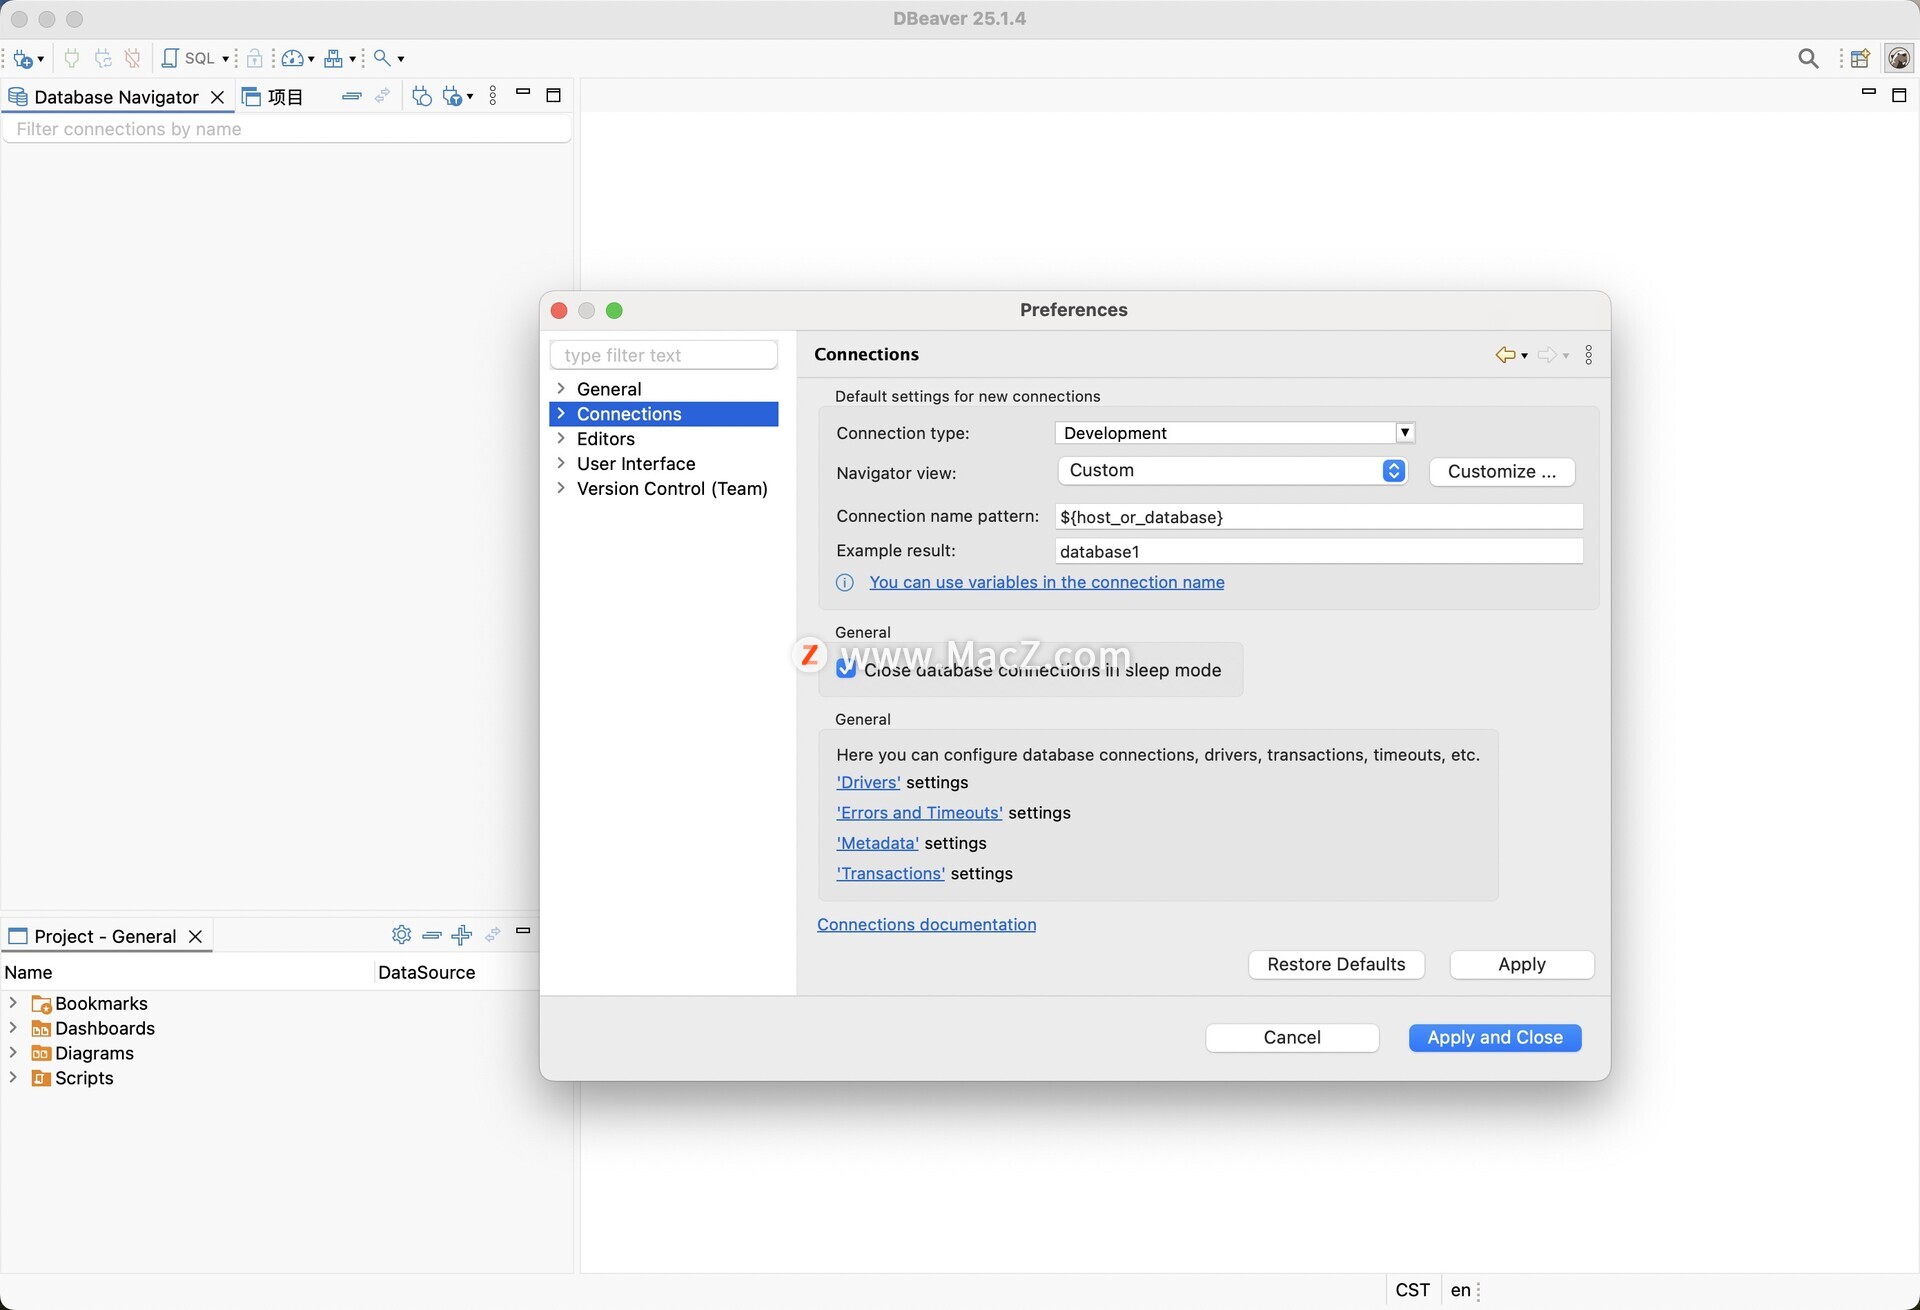Open Connections documentation link
Viewport: 1920px width, 1310px height.
tap(926, 925)
